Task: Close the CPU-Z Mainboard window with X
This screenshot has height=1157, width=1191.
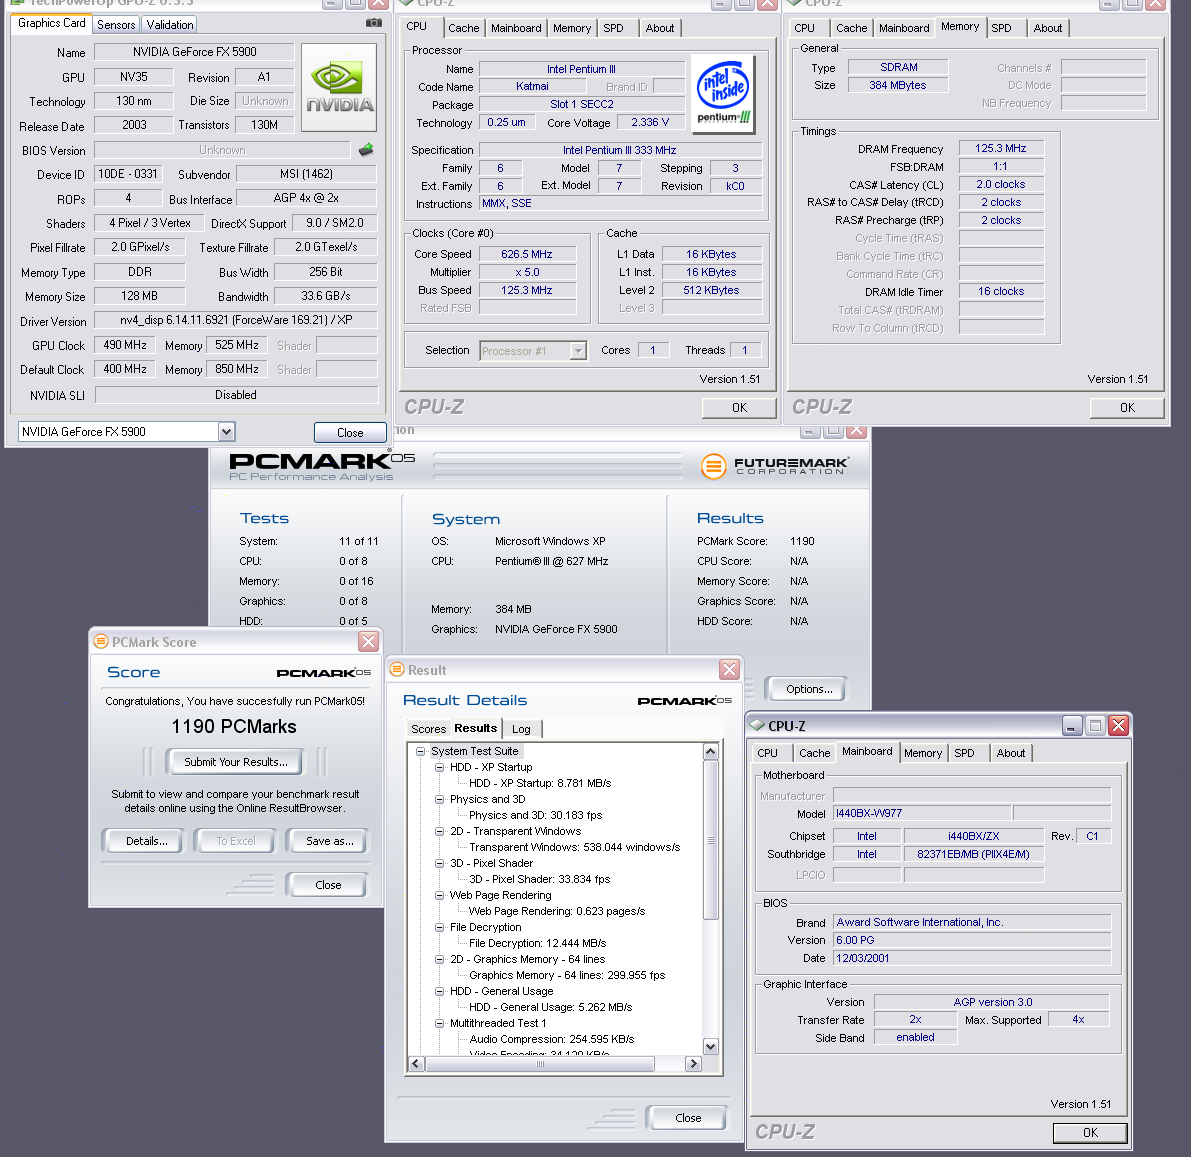Action: [x=1119, y=725]
